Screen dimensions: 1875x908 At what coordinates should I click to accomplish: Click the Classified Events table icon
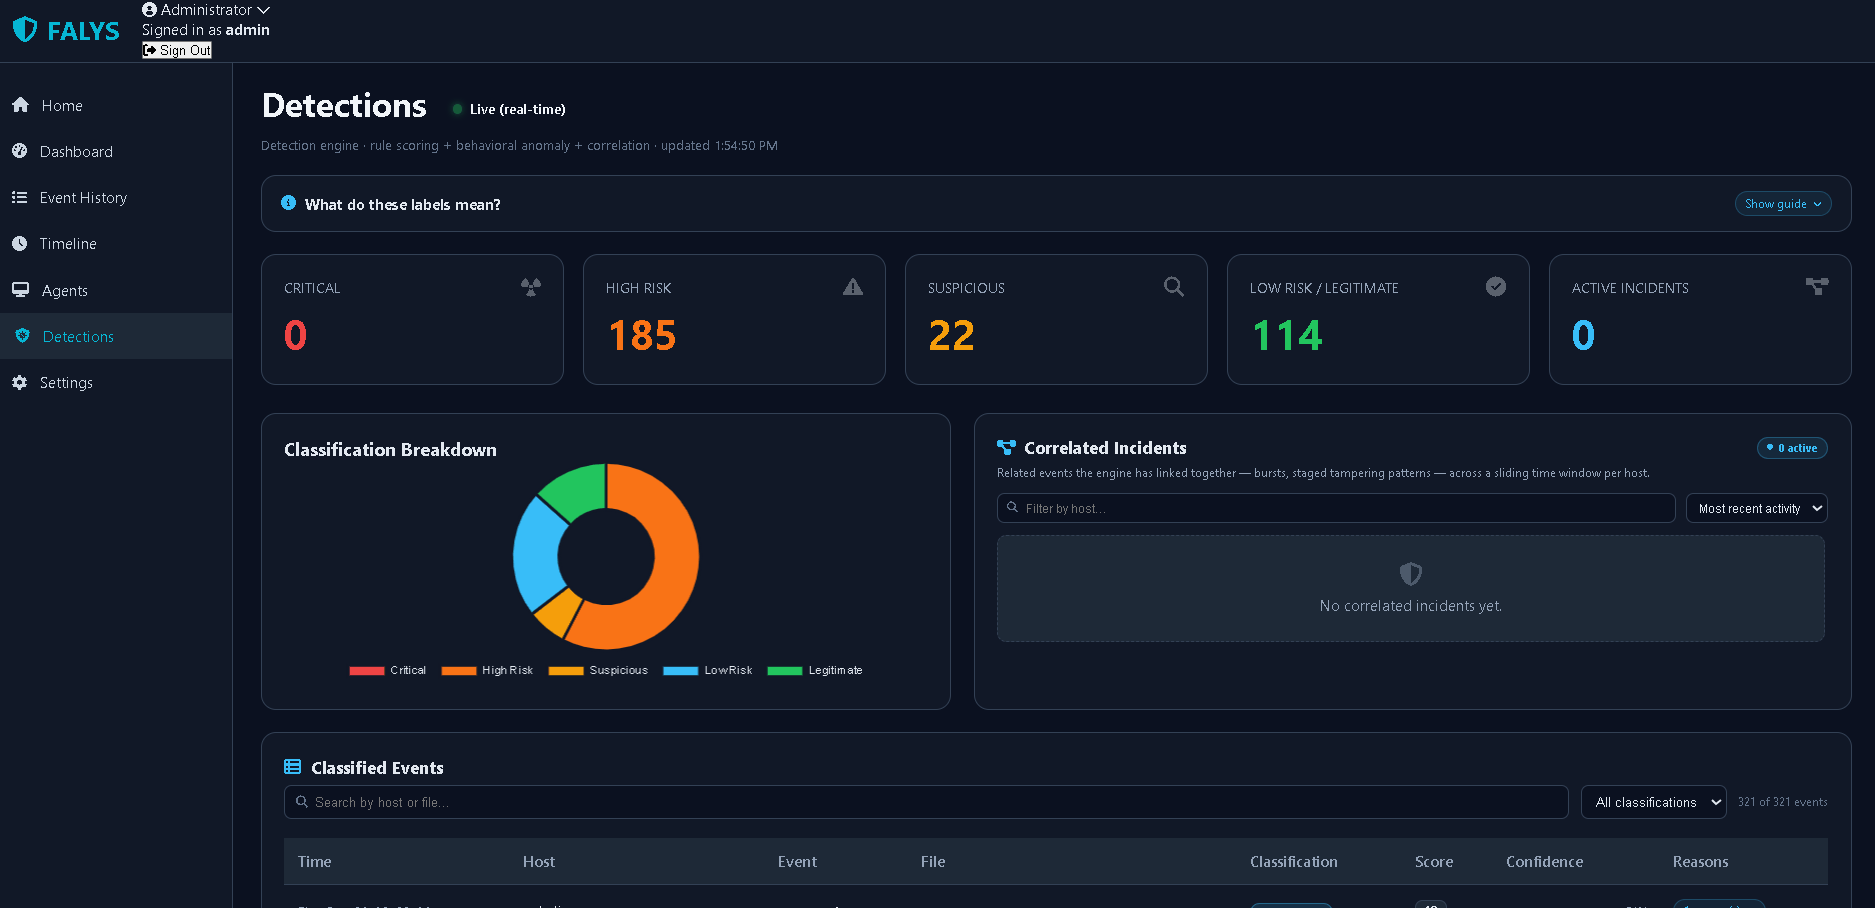293,767
